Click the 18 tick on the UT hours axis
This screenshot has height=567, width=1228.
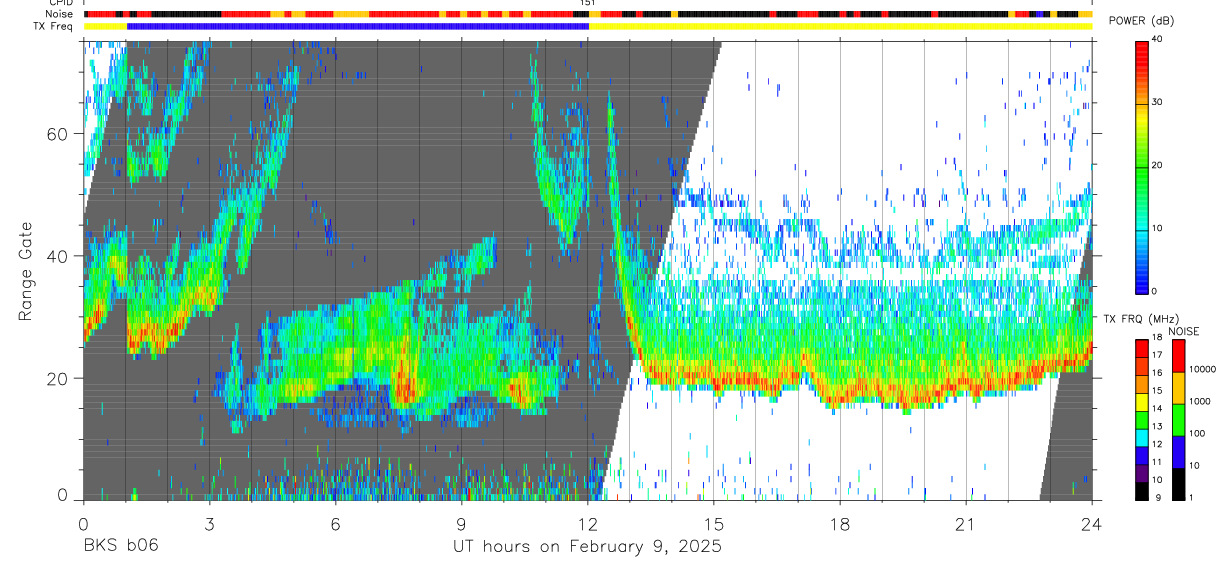839,524
